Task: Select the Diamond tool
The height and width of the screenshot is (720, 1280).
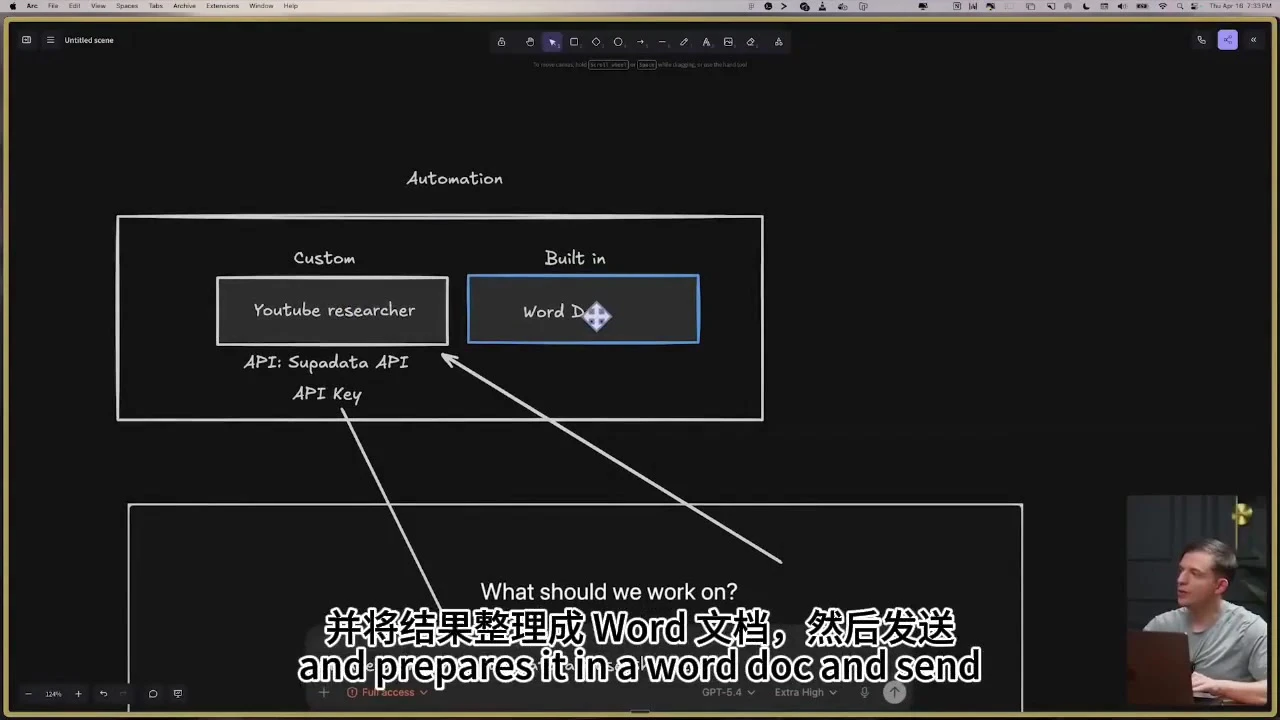Action: coord(596,41)
